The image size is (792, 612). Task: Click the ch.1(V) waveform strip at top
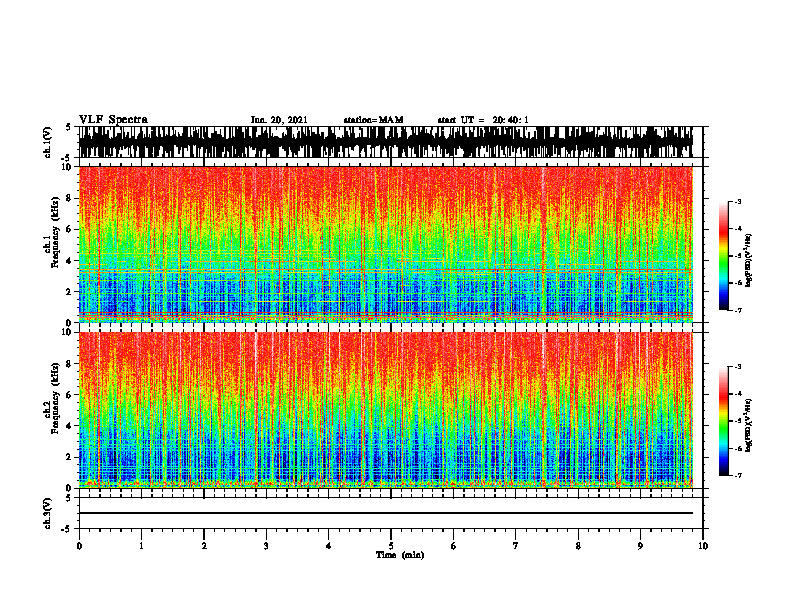tap(386, 142)
